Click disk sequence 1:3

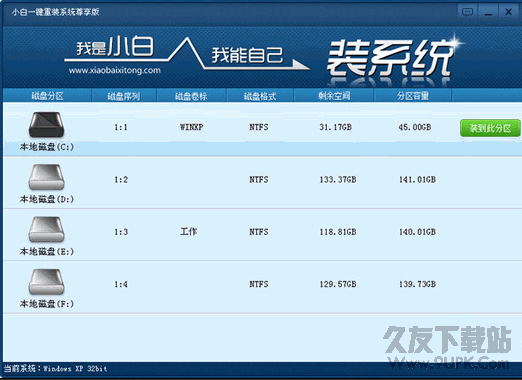pyautogui.click(x=121, y=232)
